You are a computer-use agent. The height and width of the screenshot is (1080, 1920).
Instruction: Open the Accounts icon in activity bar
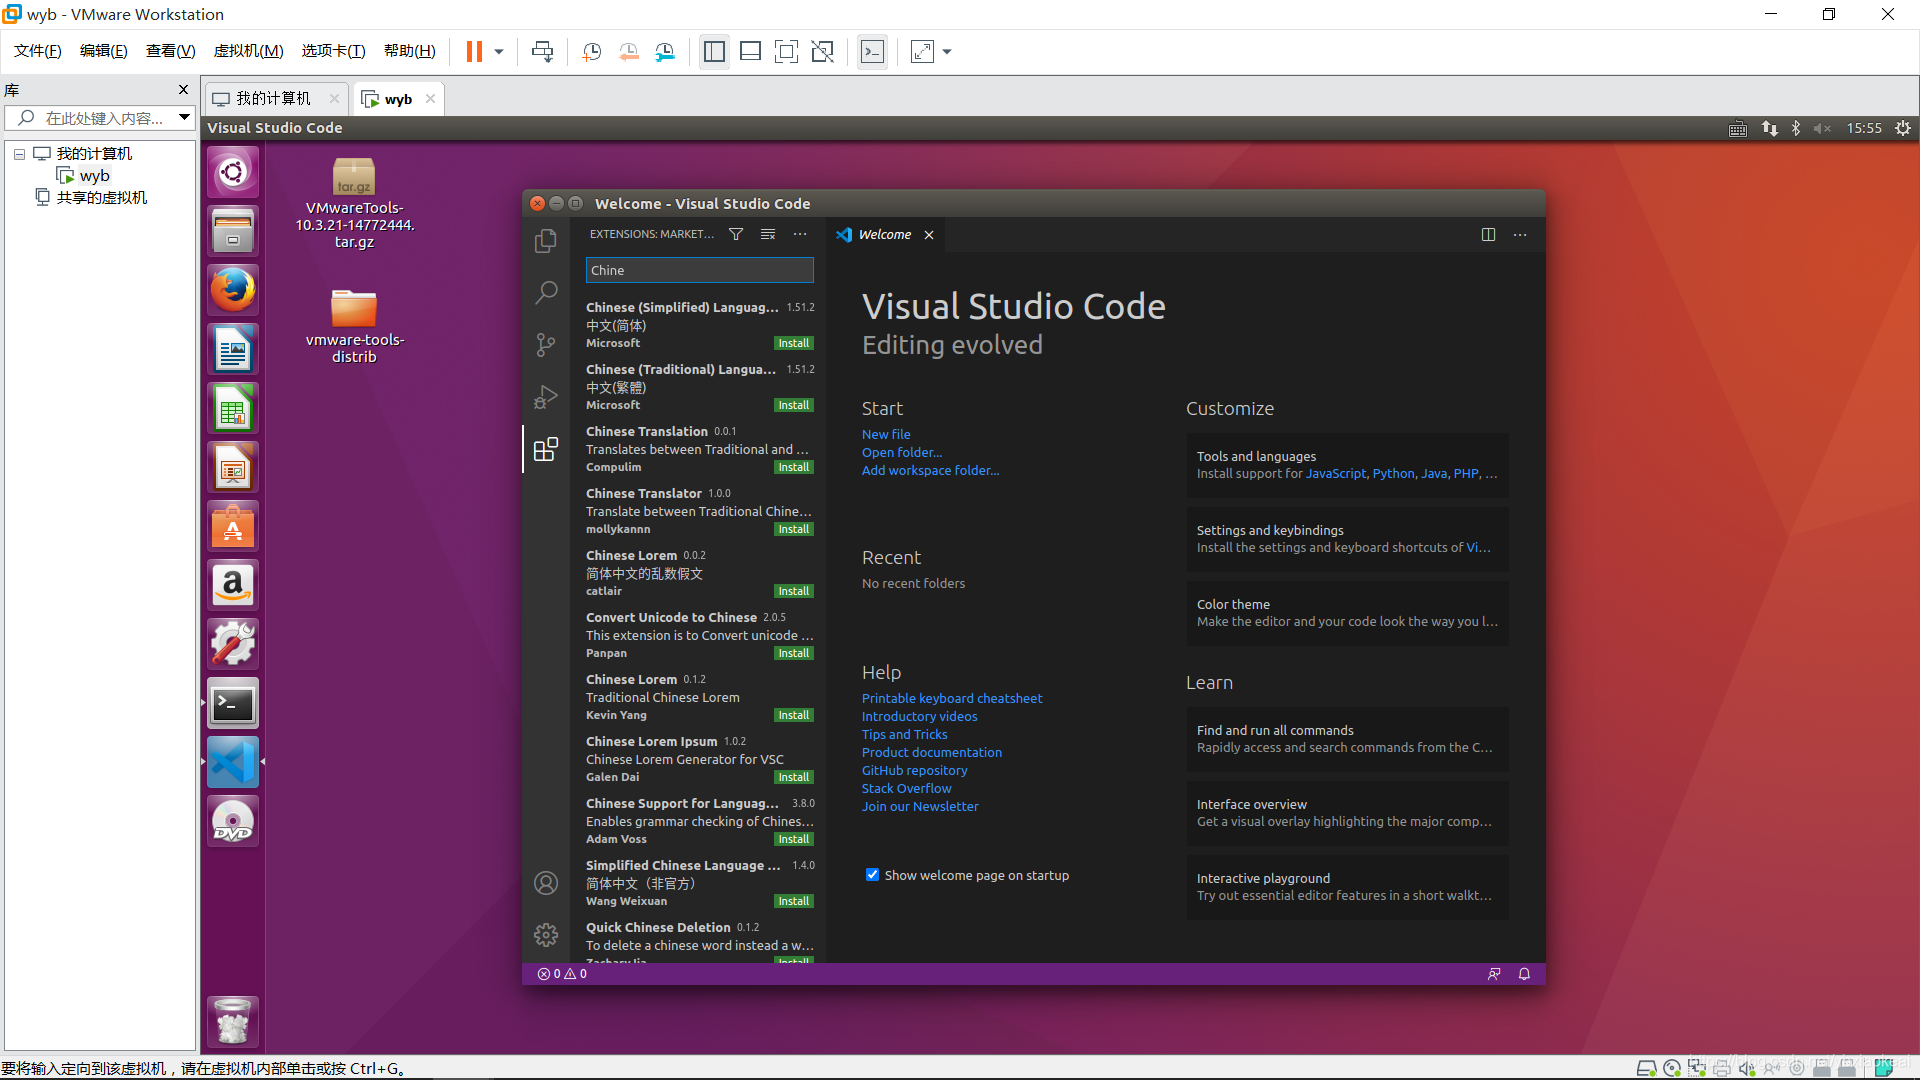coord(546,883)
